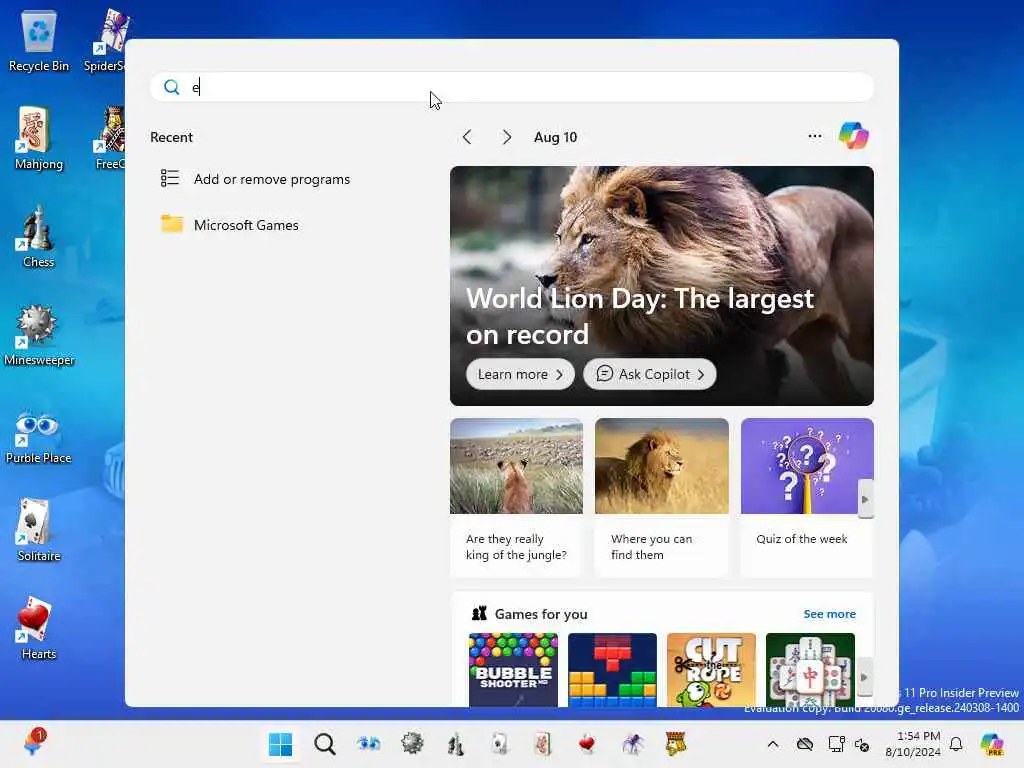Go to next day arrow

(506, 137)
